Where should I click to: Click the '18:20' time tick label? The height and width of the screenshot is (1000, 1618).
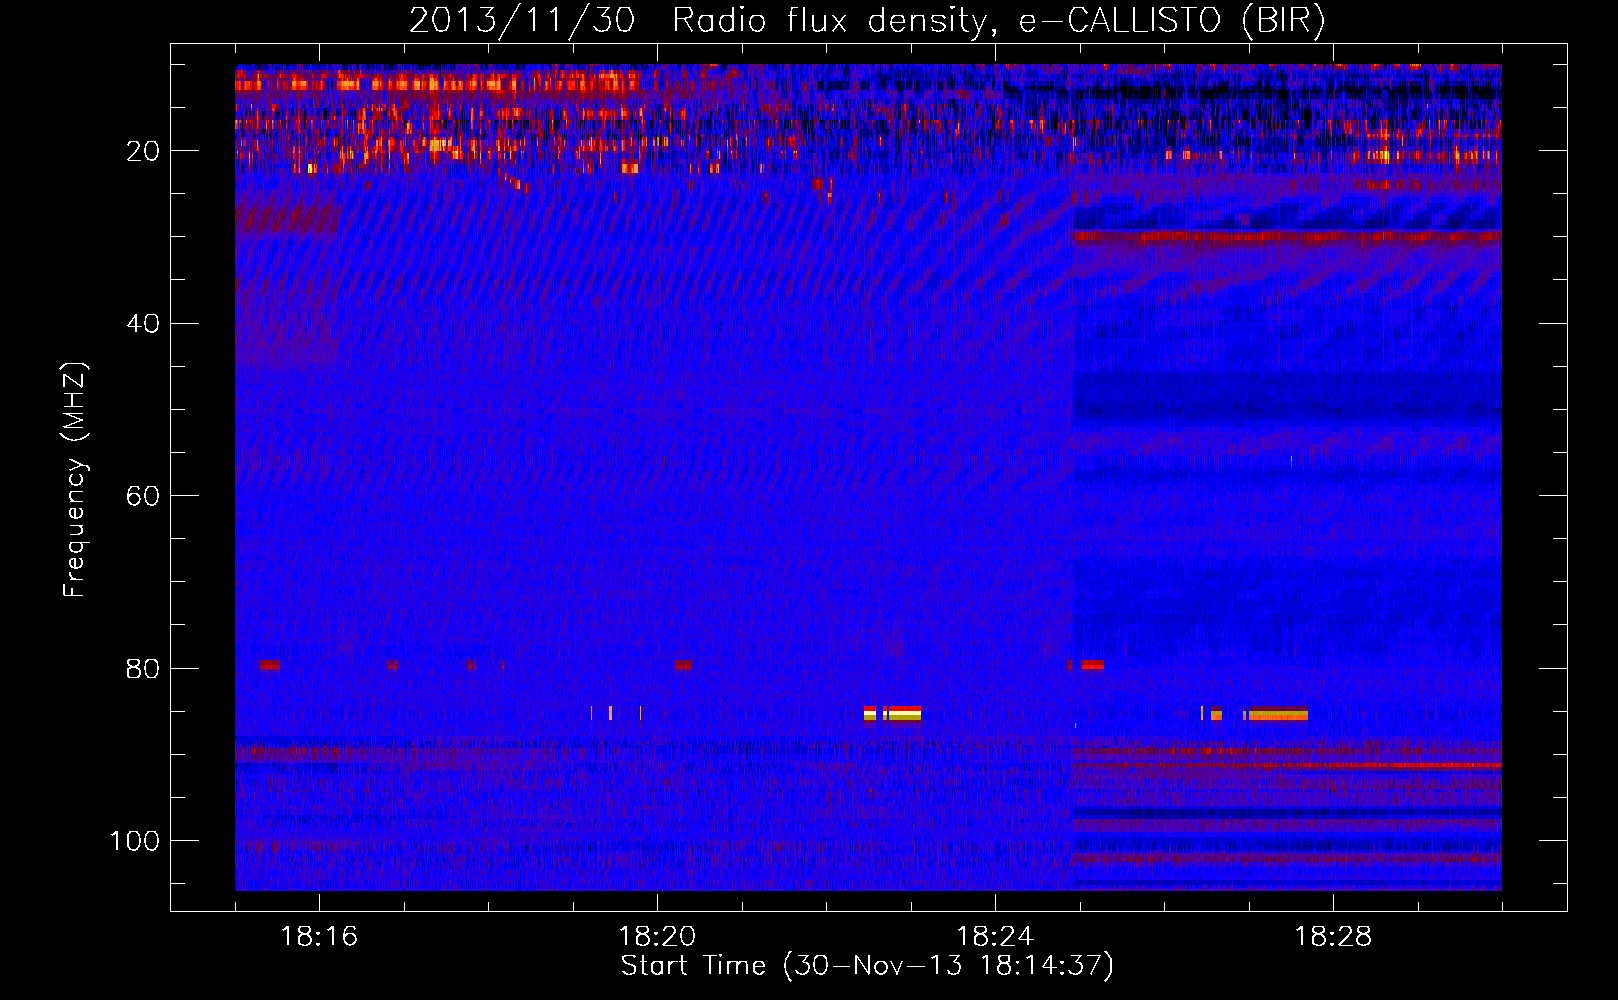click(657, 937)
